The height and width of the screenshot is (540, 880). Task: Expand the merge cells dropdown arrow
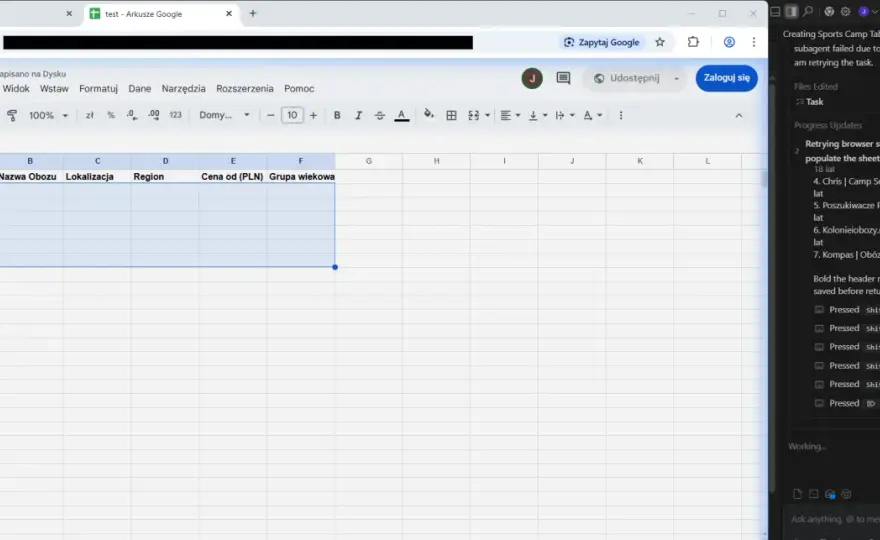point(487,115)
